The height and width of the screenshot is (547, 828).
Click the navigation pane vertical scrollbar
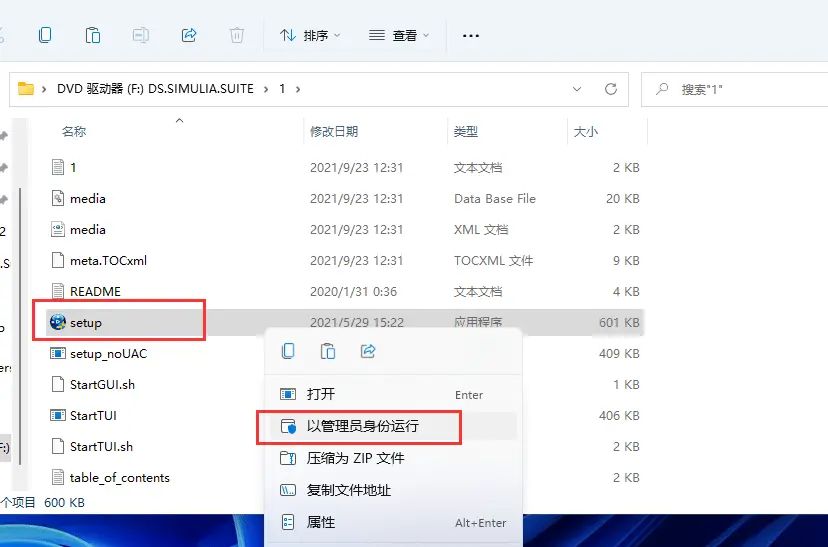point(21,326)
